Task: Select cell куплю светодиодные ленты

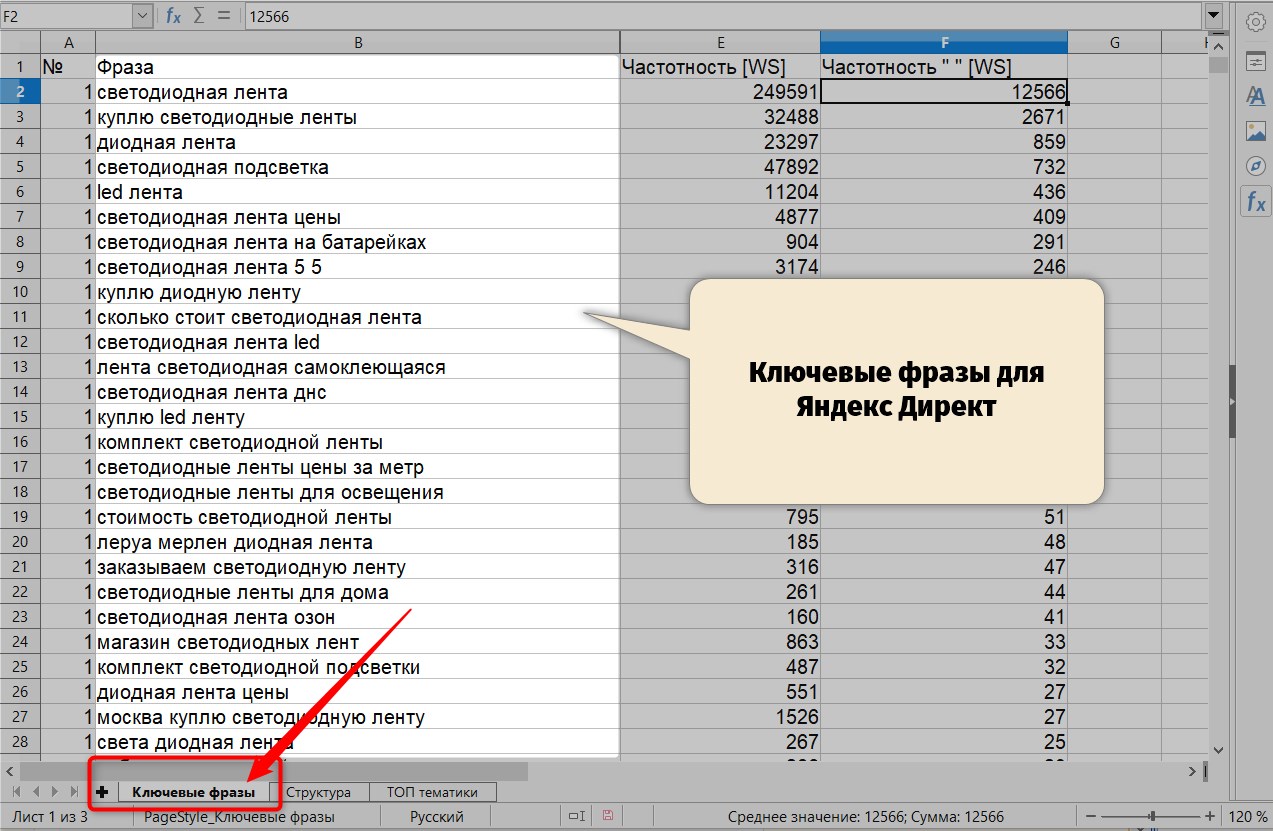Action: pos(358,117)
